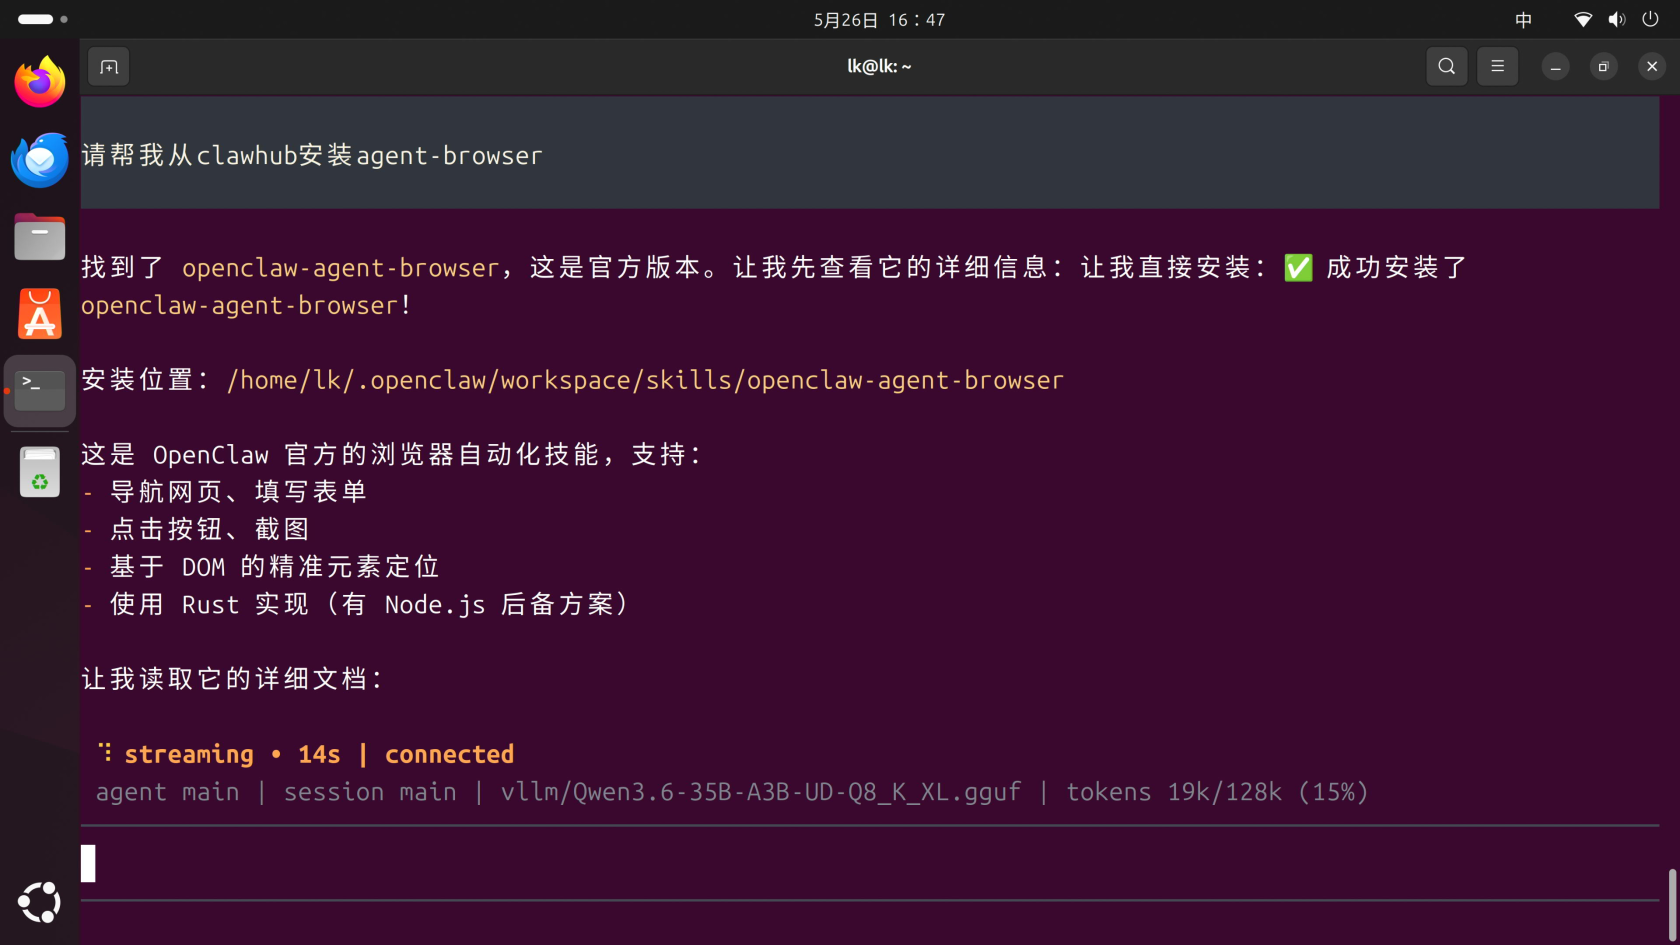
Task: Click "session main" in status line
Action: (370, 792)
